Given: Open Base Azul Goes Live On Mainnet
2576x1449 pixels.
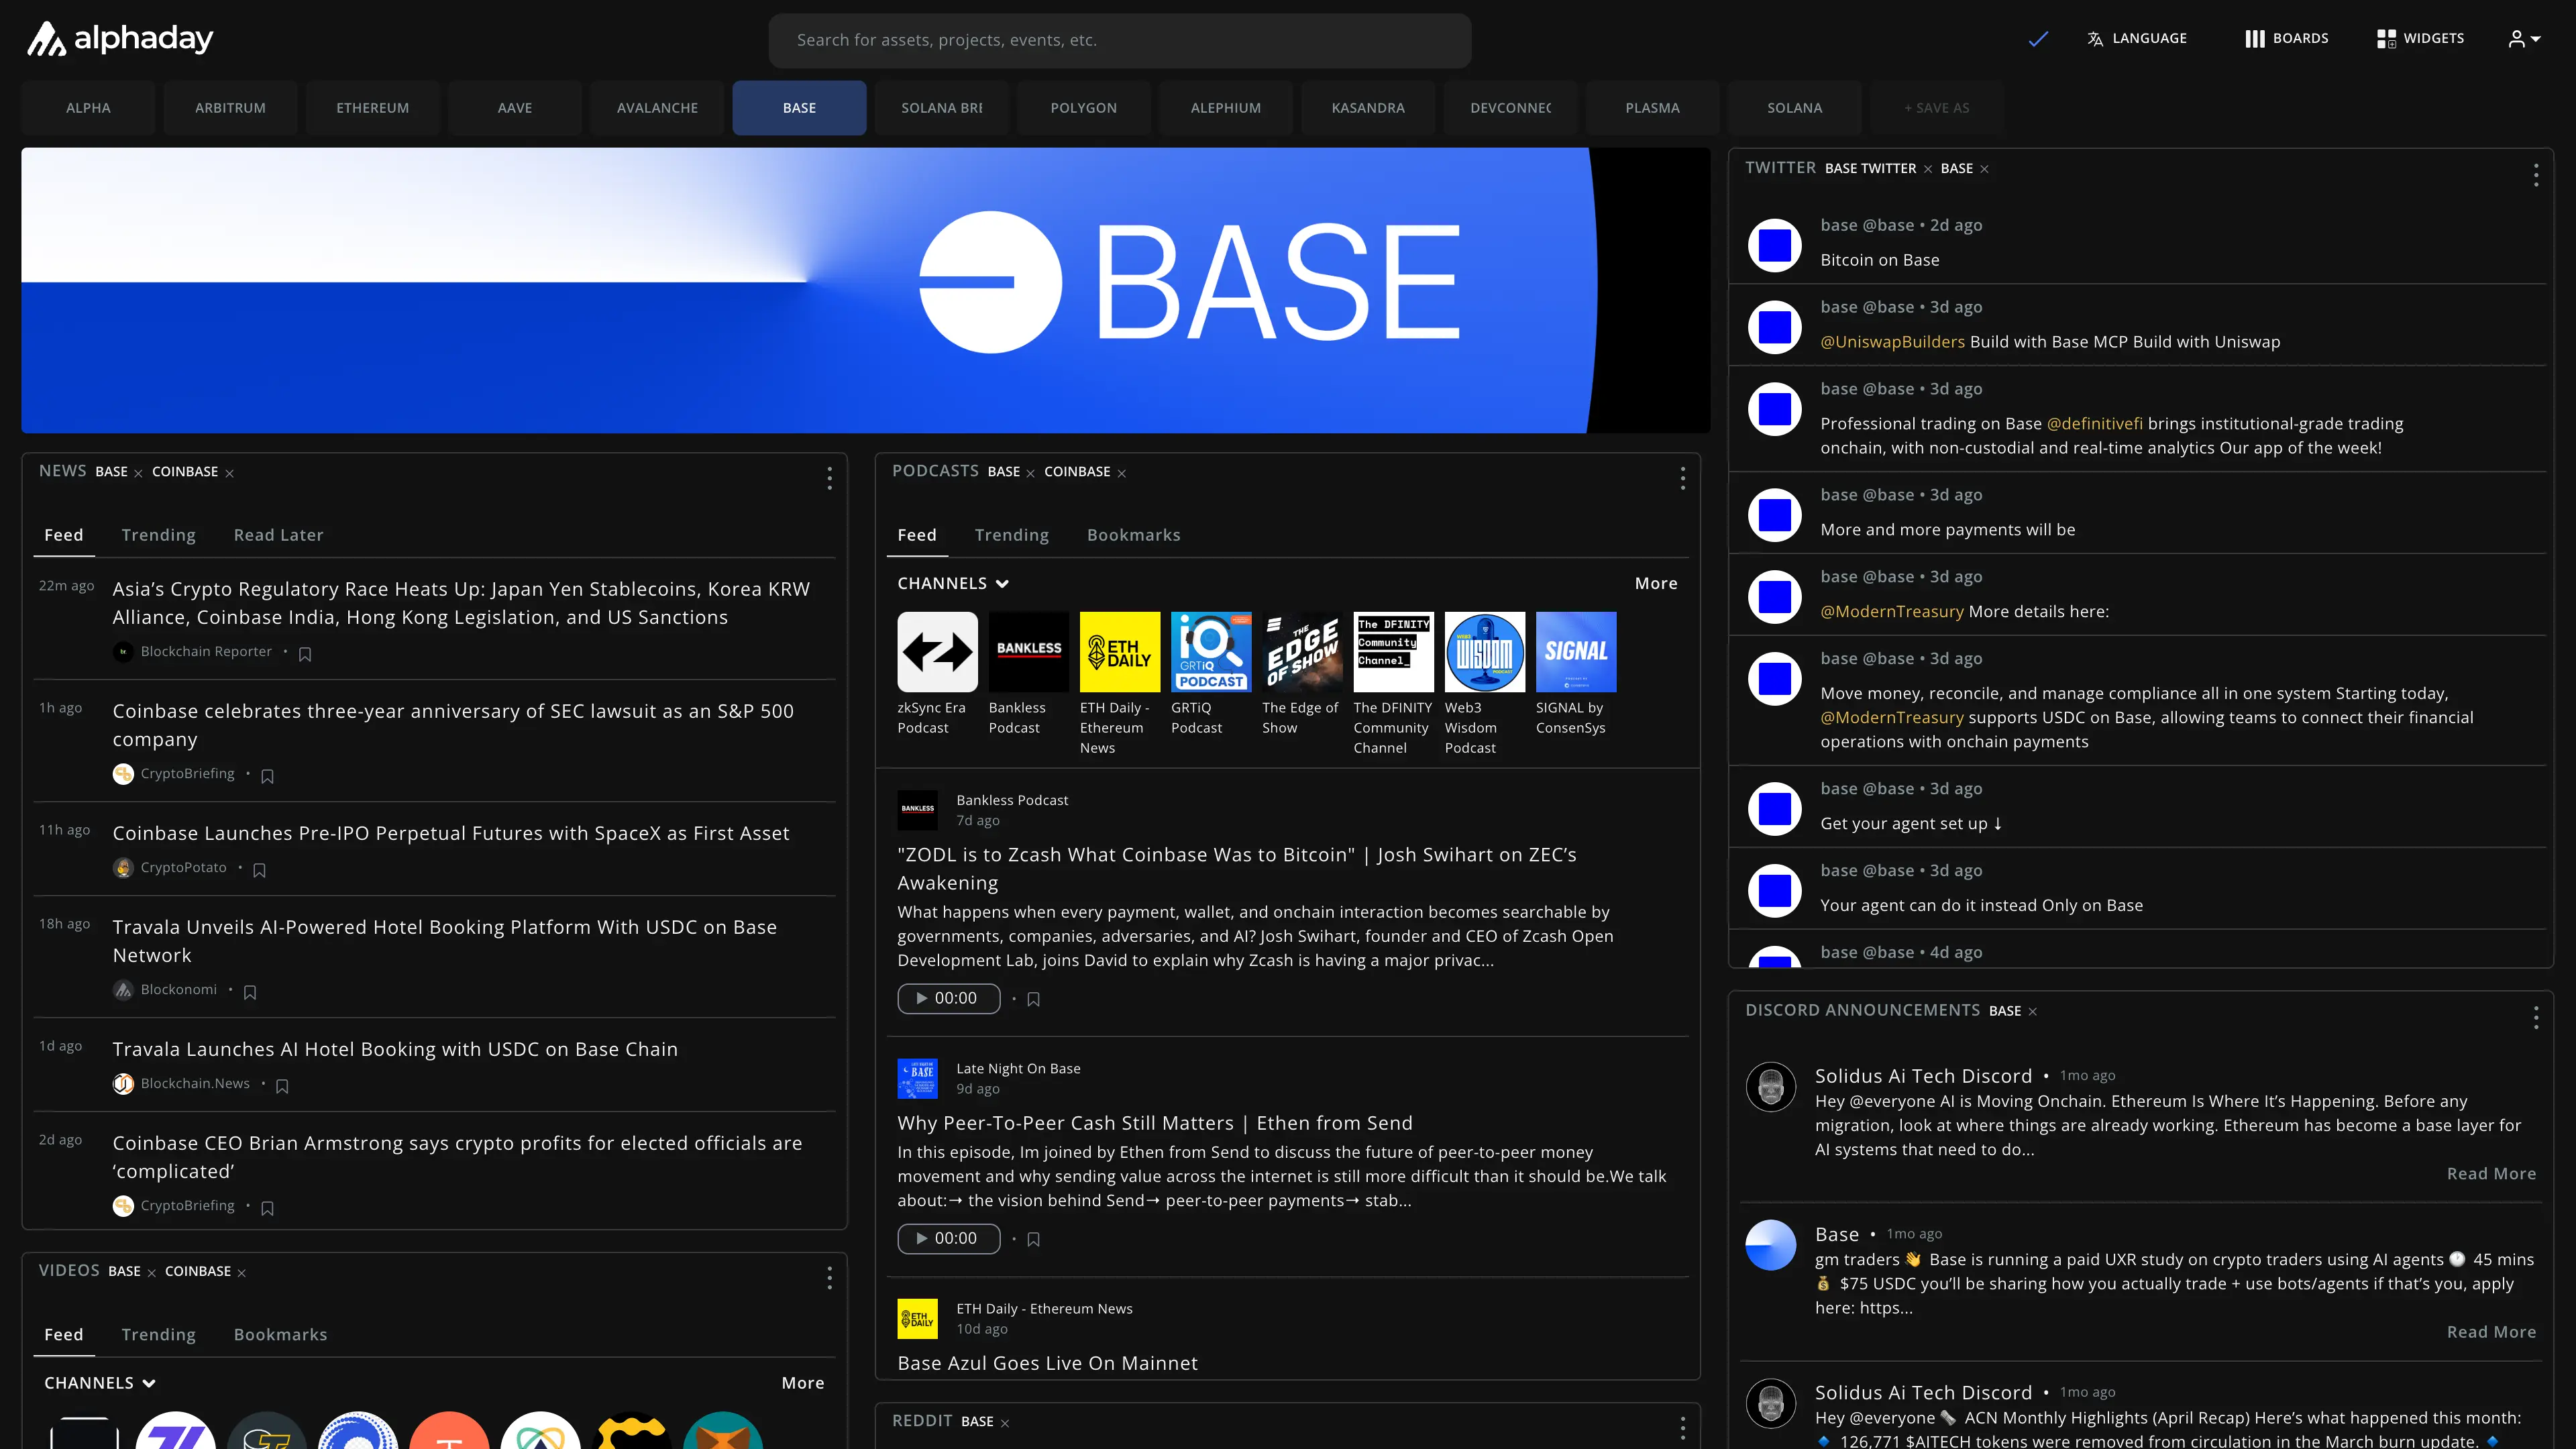Looking at the screenshot, I should pyautogui.click(x=1047, y=1363).
